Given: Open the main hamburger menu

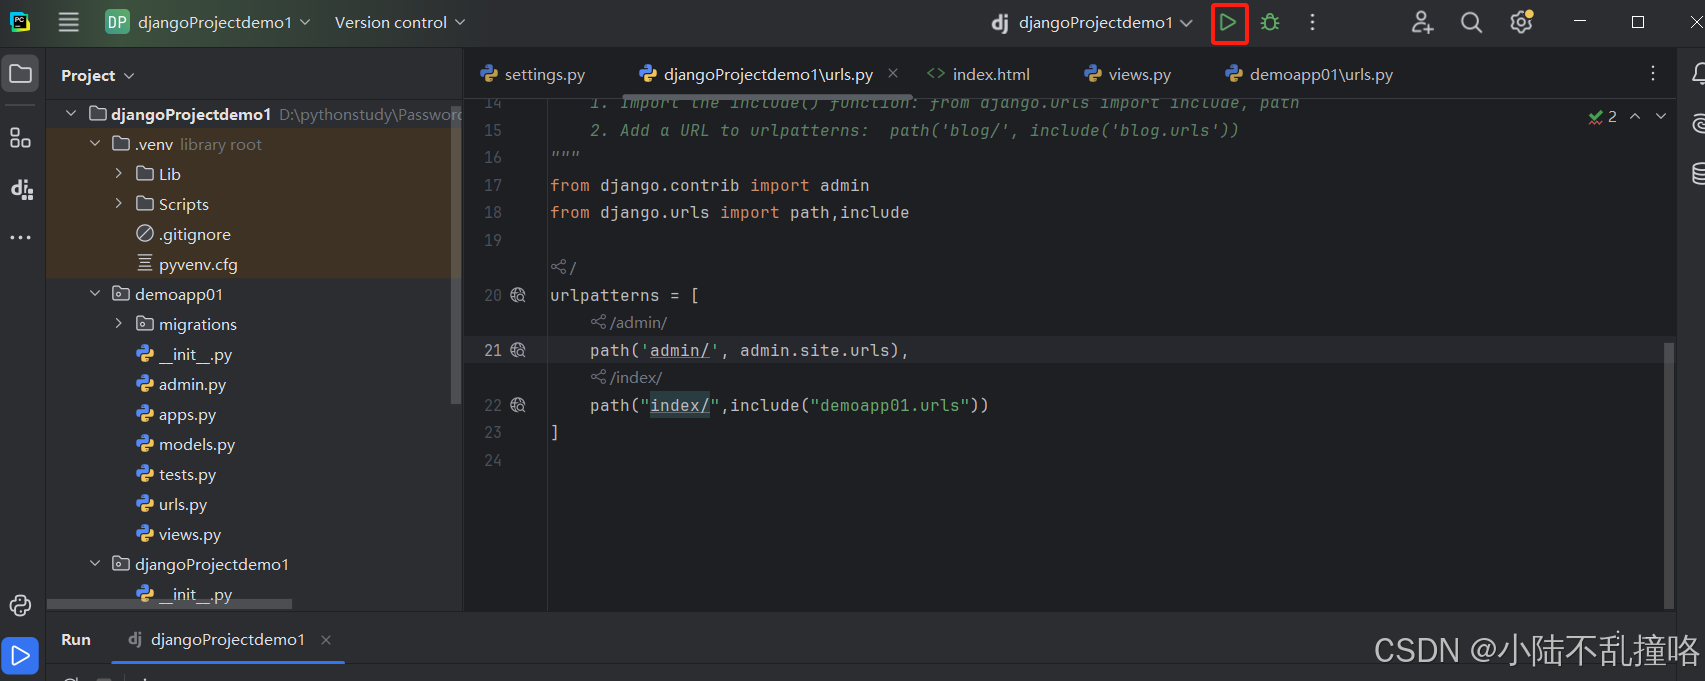Looking at the screenshot, I should pyautogui.click(x=68, y=22).
